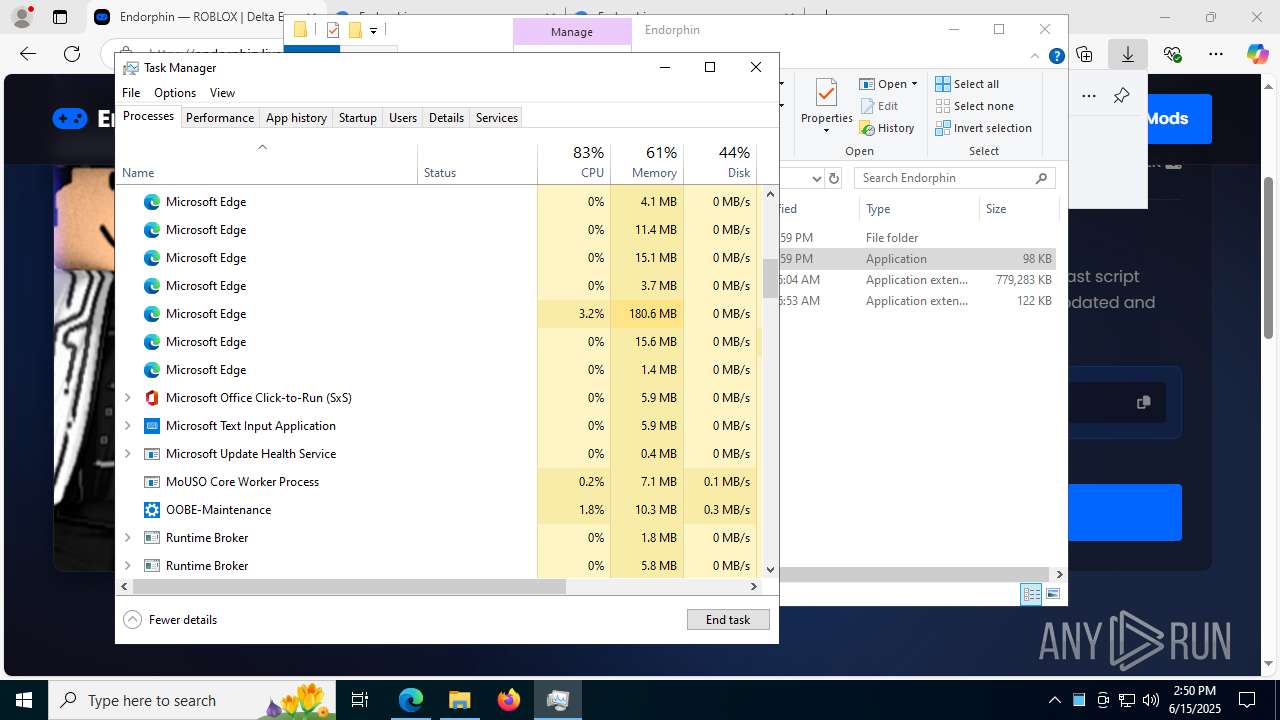Open the View menu in Task Manager
Viewport: 1280px width, 720px height.
point(222,93)
